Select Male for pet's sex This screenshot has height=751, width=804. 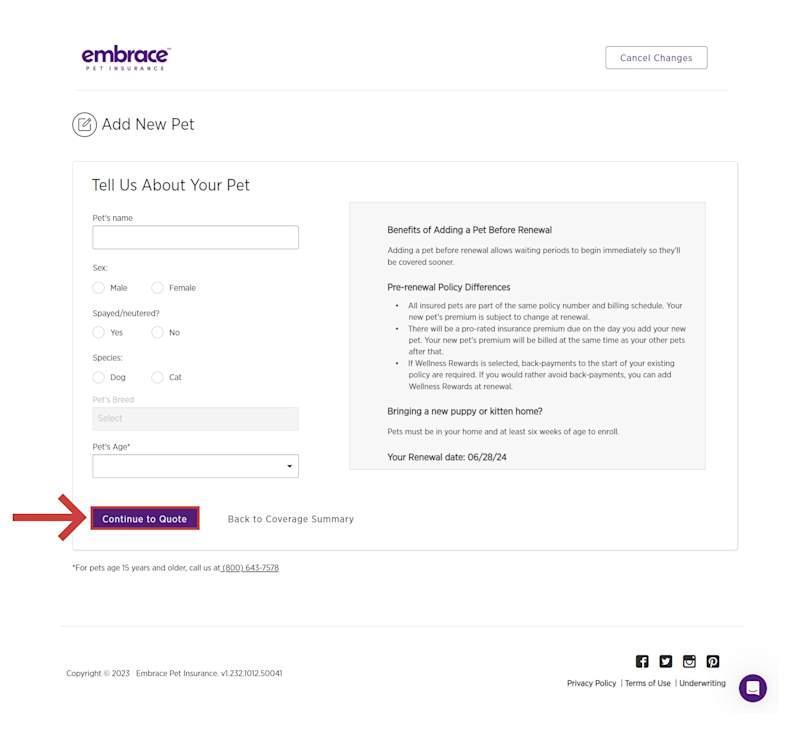pos(99,287)
